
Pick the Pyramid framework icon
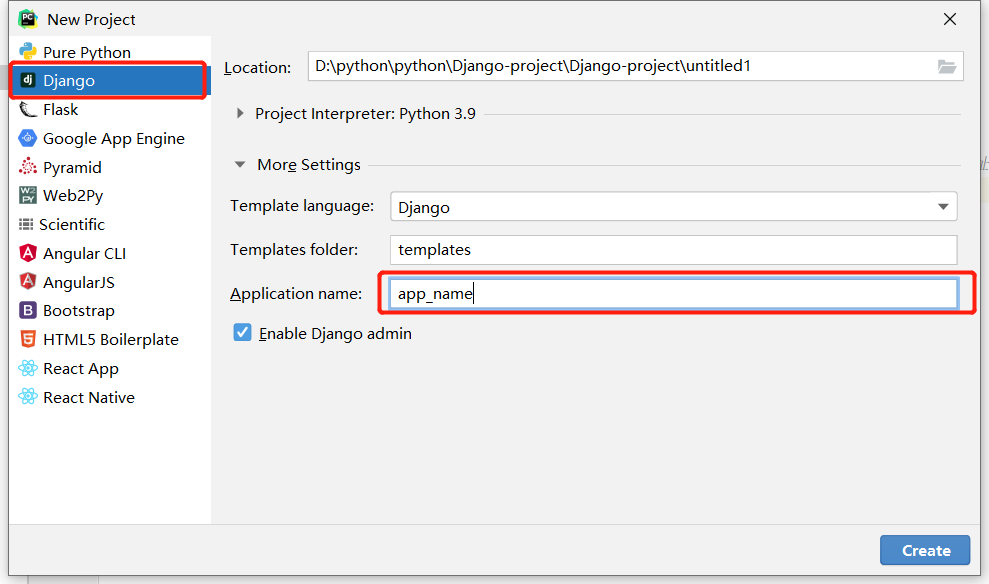tap(28, 168)
